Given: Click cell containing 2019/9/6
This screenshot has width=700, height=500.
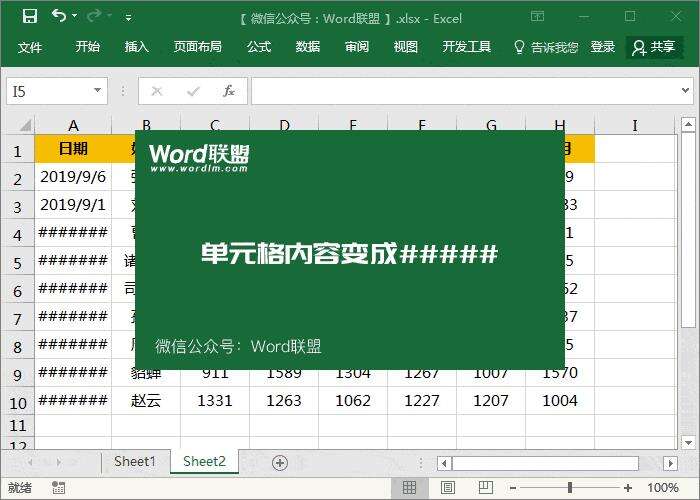Looking at the screenshot, I should 73,177.
